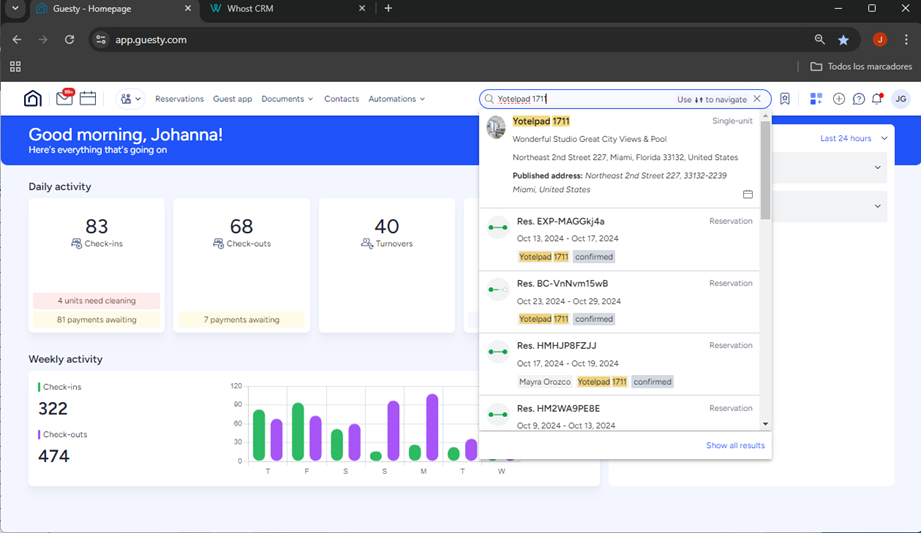Open the calendar icon in navbar

88,98
